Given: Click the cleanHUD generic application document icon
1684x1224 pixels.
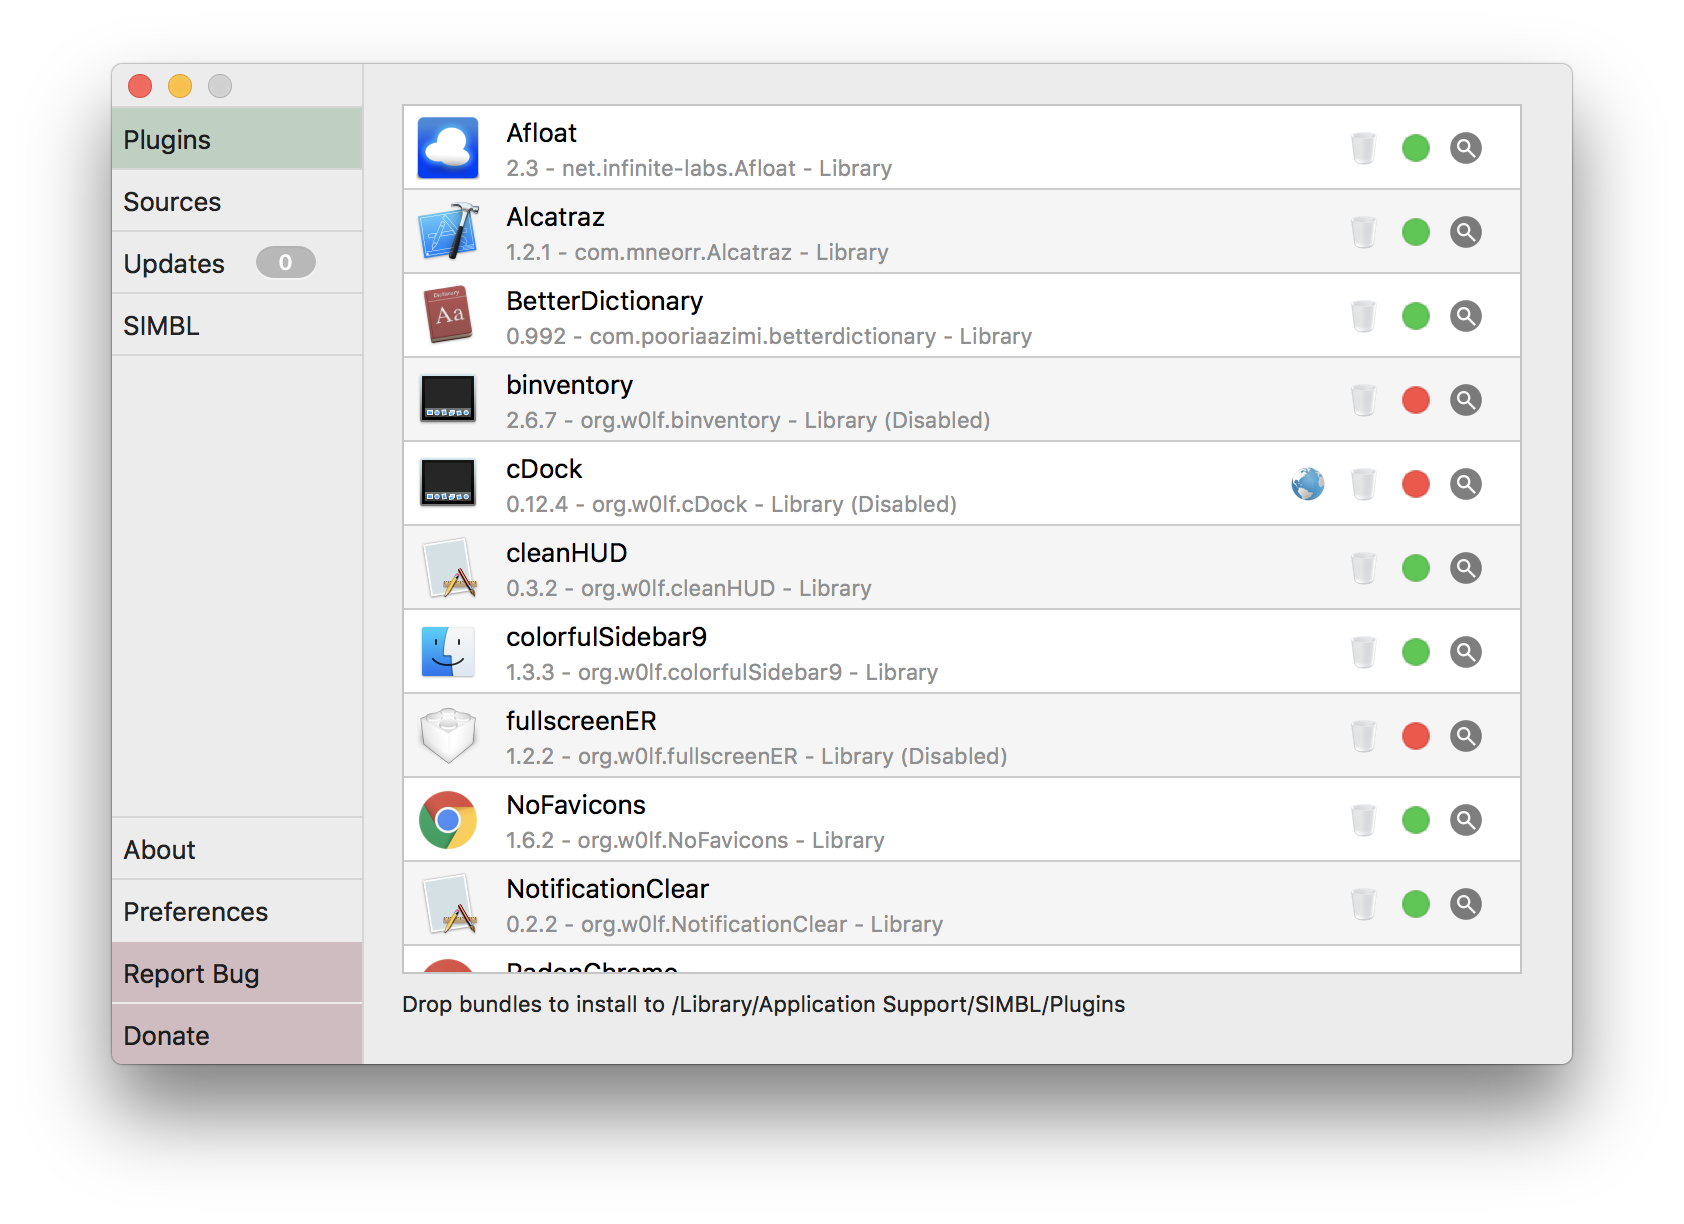Looking at the screenshot, I should point(449,568).
